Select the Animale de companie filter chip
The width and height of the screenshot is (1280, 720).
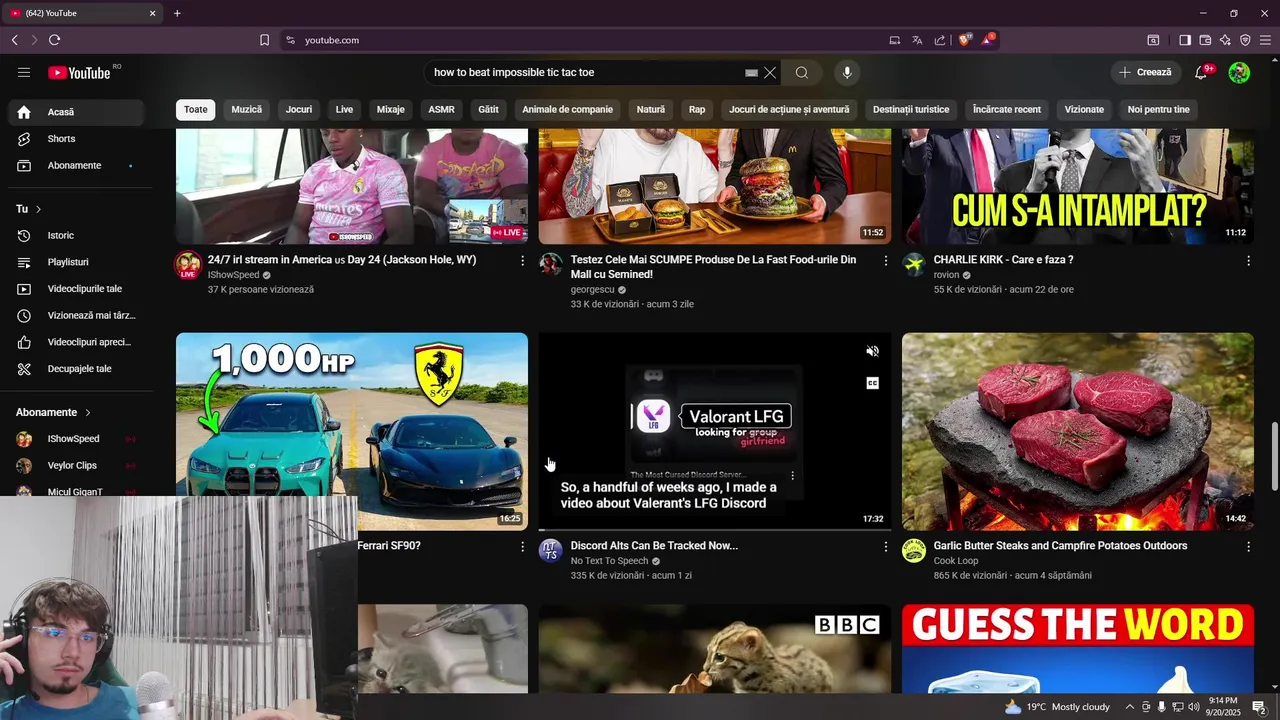tap(567, 109)
